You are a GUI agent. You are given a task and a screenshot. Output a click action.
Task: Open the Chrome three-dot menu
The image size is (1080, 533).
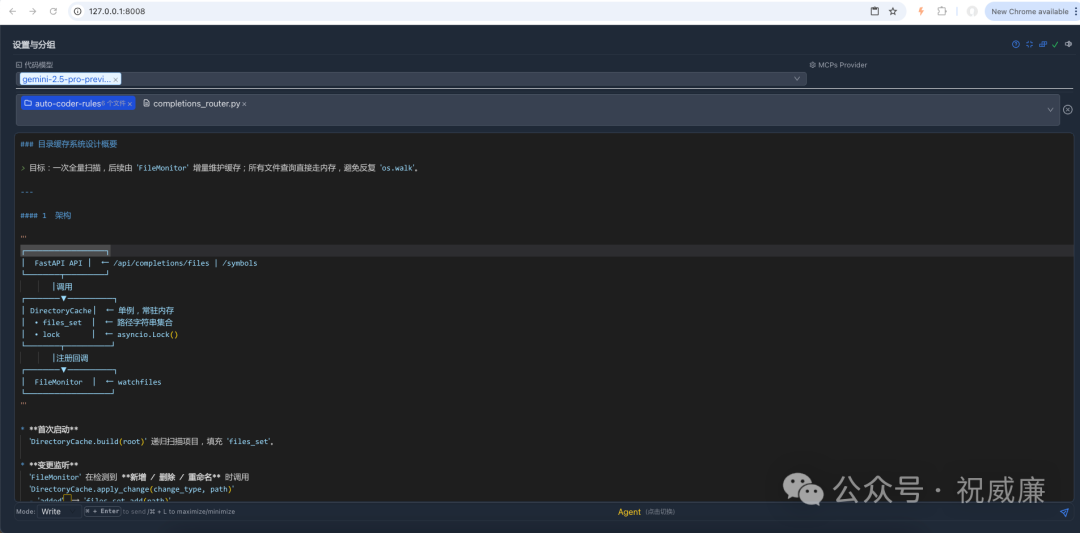1074,11
